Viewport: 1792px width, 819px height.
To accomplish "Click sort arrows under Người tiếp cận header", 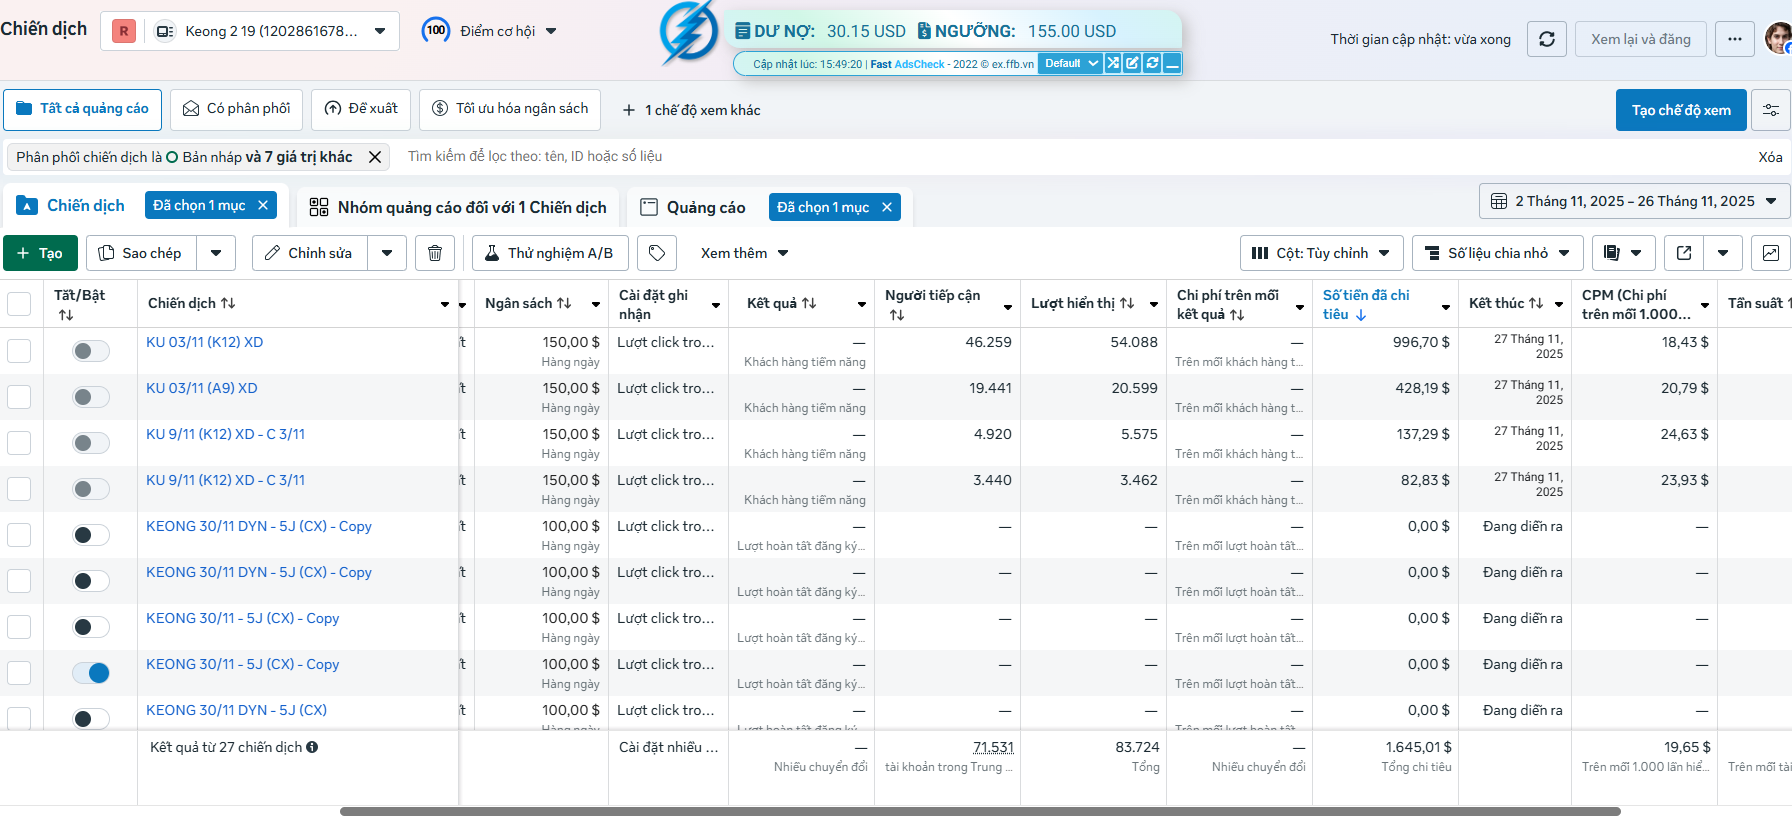I will [x=897, y=315].
